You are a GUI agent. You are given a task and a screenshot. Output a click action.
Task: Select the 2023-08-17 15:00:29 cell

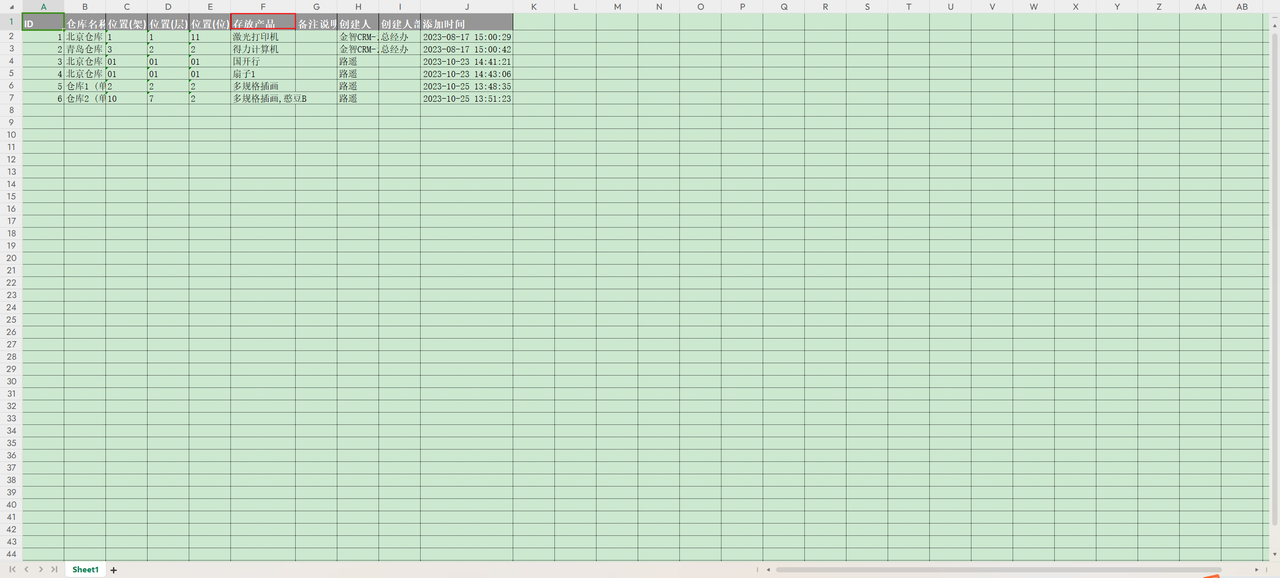click(x=467, y=36)
